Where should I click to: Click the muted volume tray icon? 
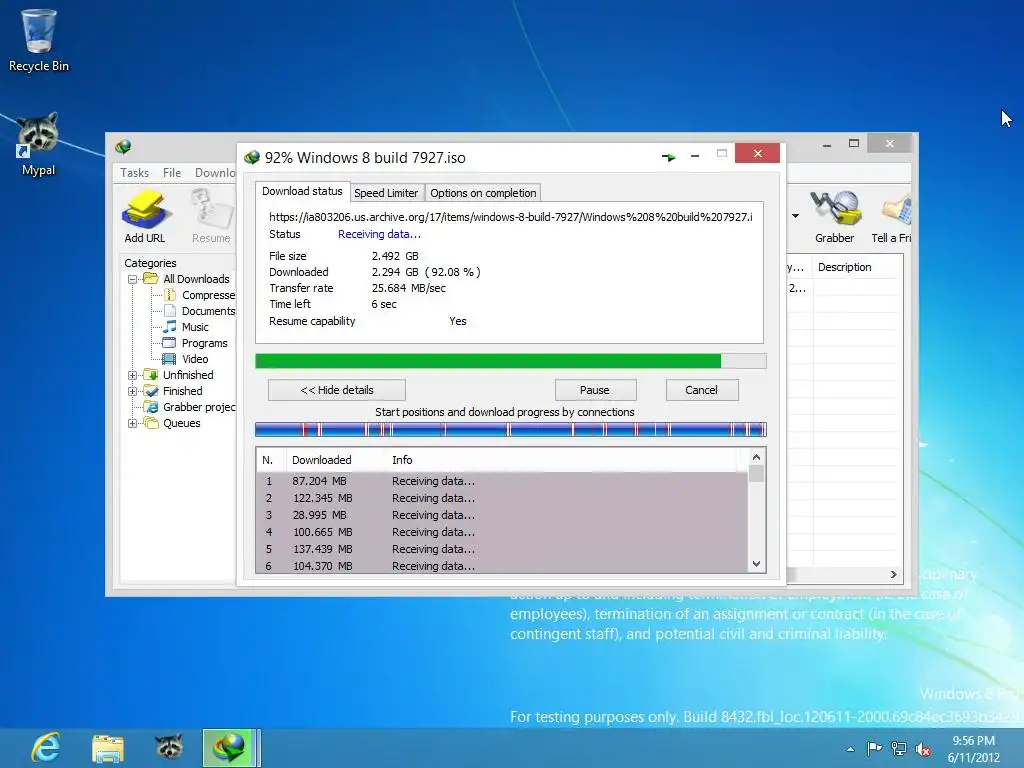pos(923,749)
